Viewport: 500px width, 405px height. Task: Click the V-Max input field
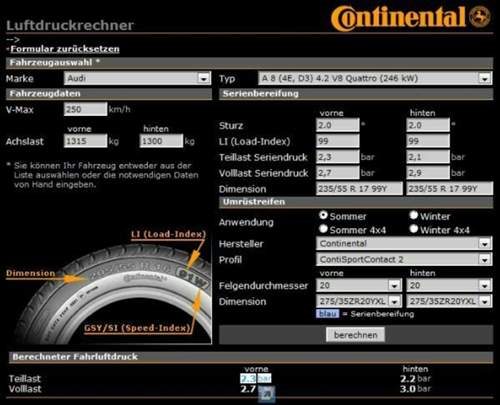(x=86, y=109)
